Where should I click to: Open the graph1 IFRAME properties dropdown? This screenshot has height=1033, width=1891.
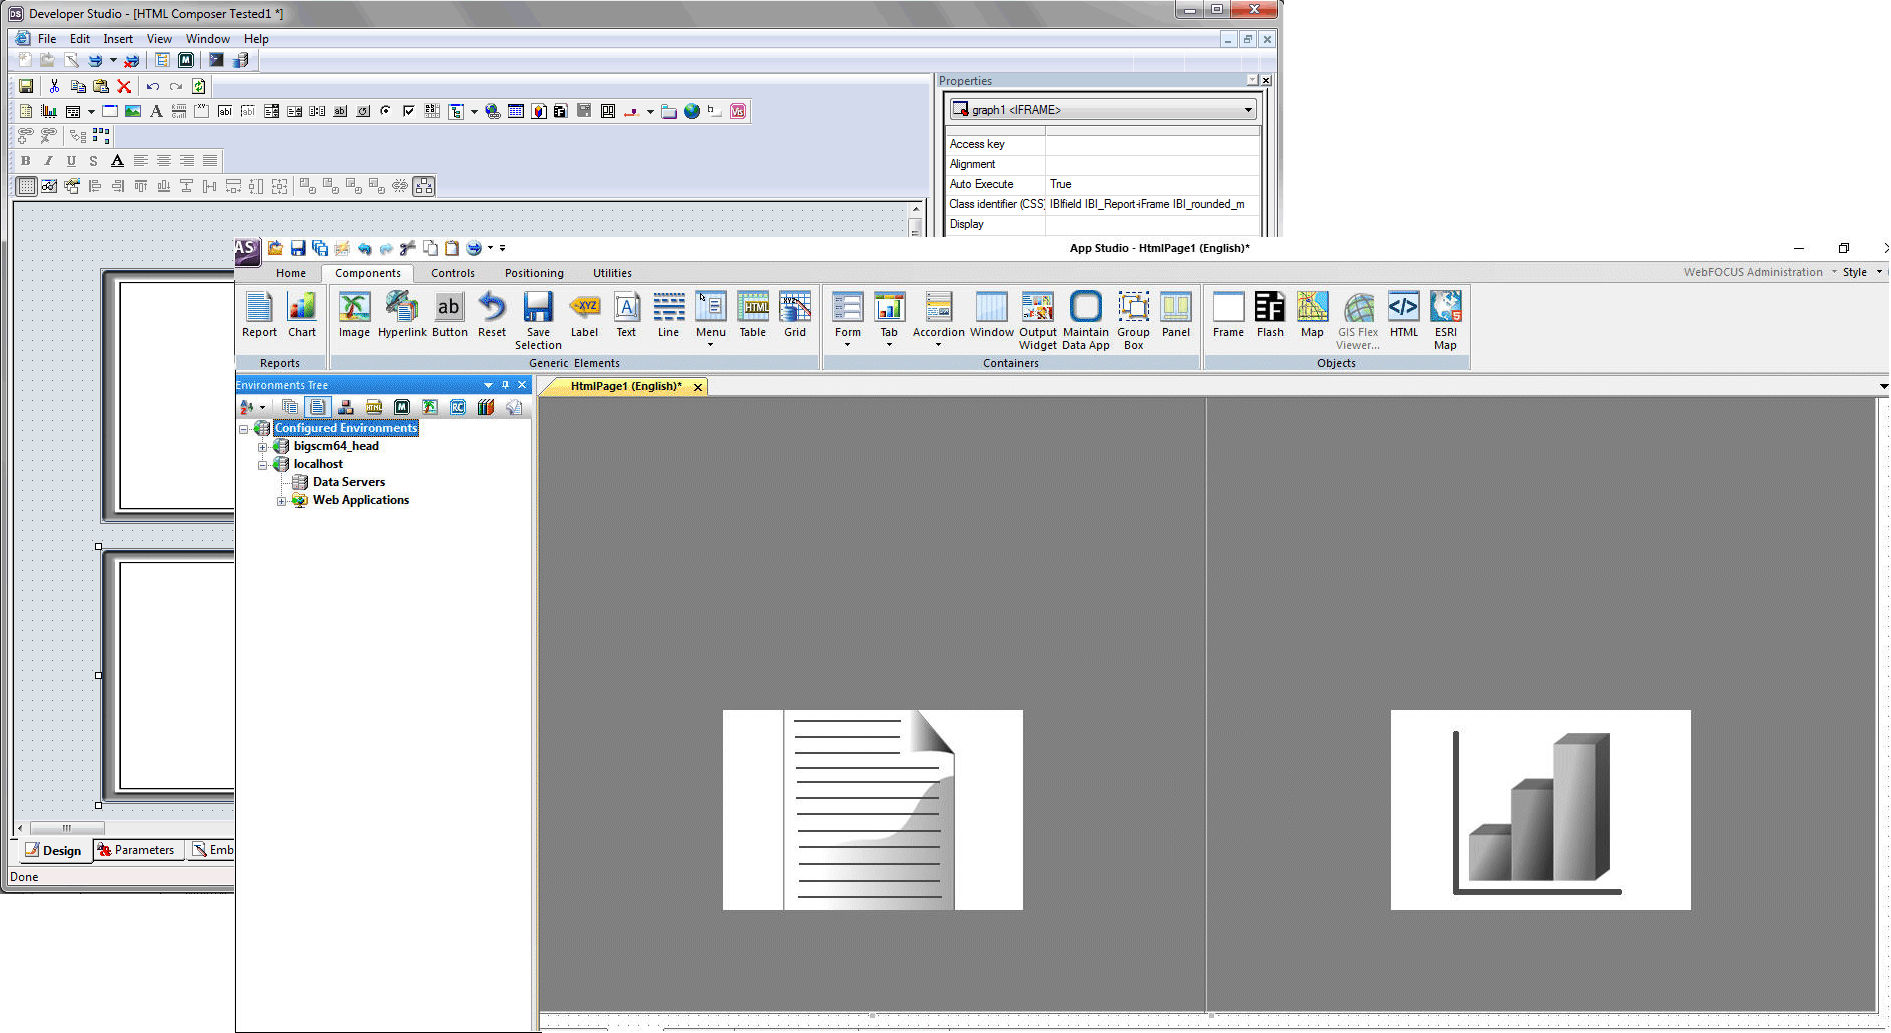(1248, 110)
